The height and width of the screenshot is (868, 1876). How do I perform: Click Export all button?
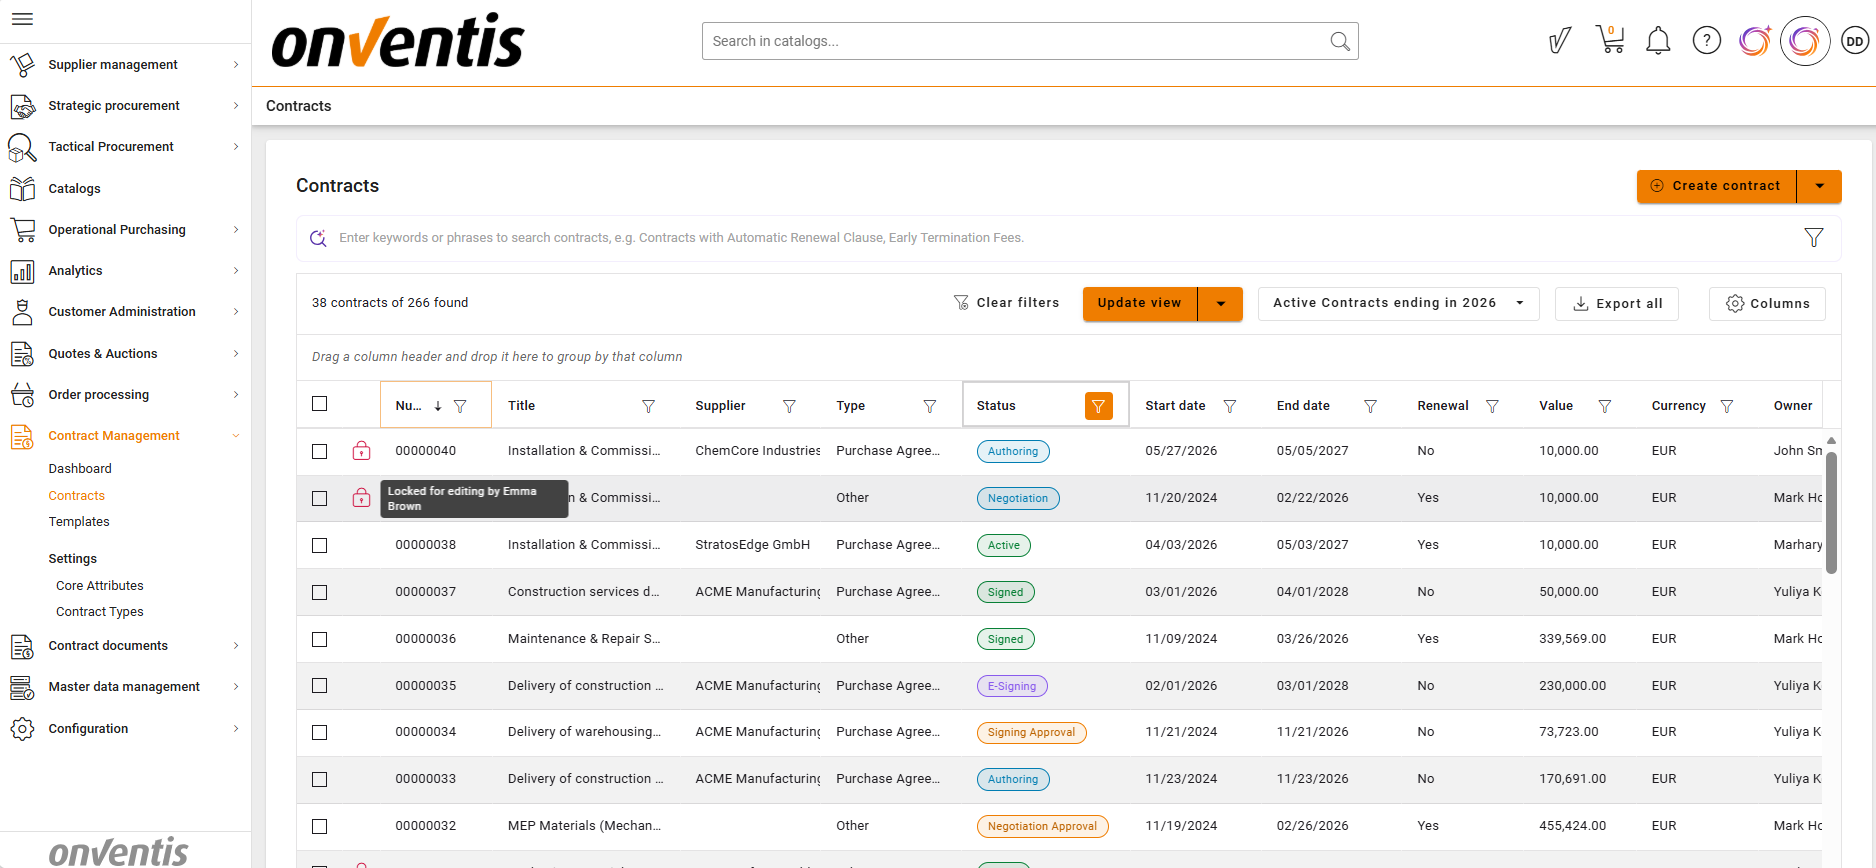tap(1617, 304)
